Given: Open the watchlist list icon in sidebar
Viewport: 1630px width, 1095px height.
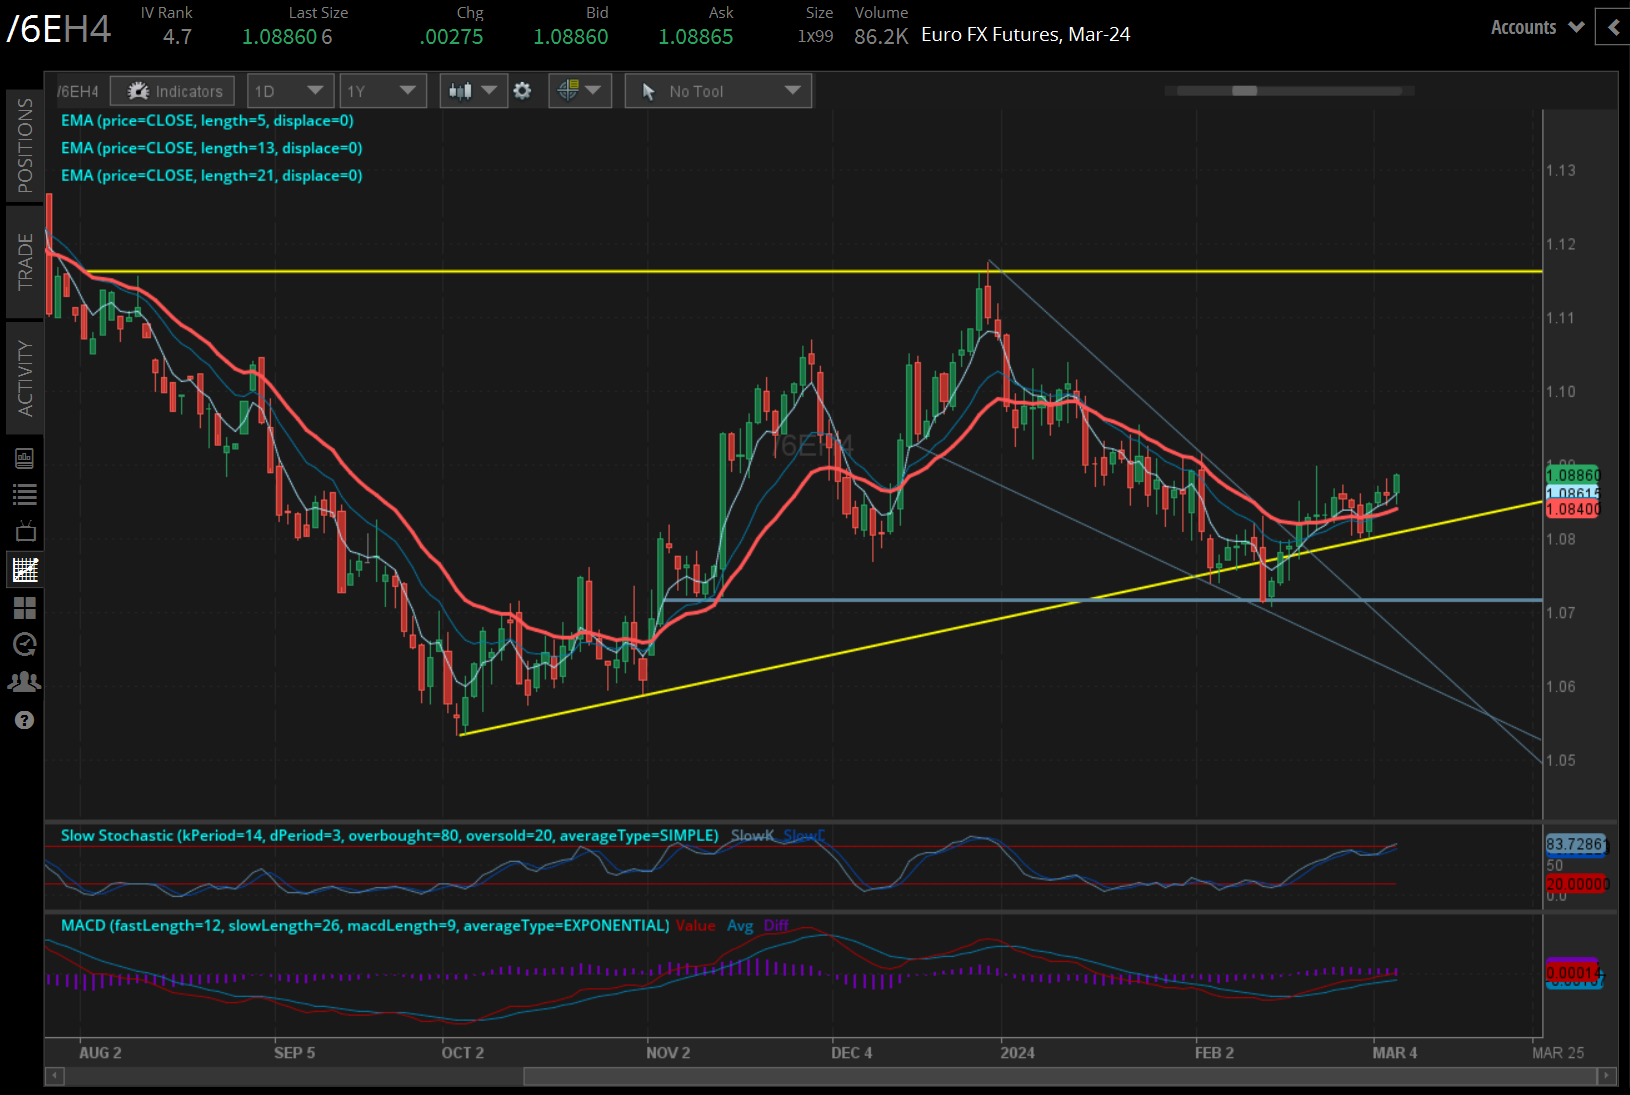Looking at the screenshot, I should (25, 494).
